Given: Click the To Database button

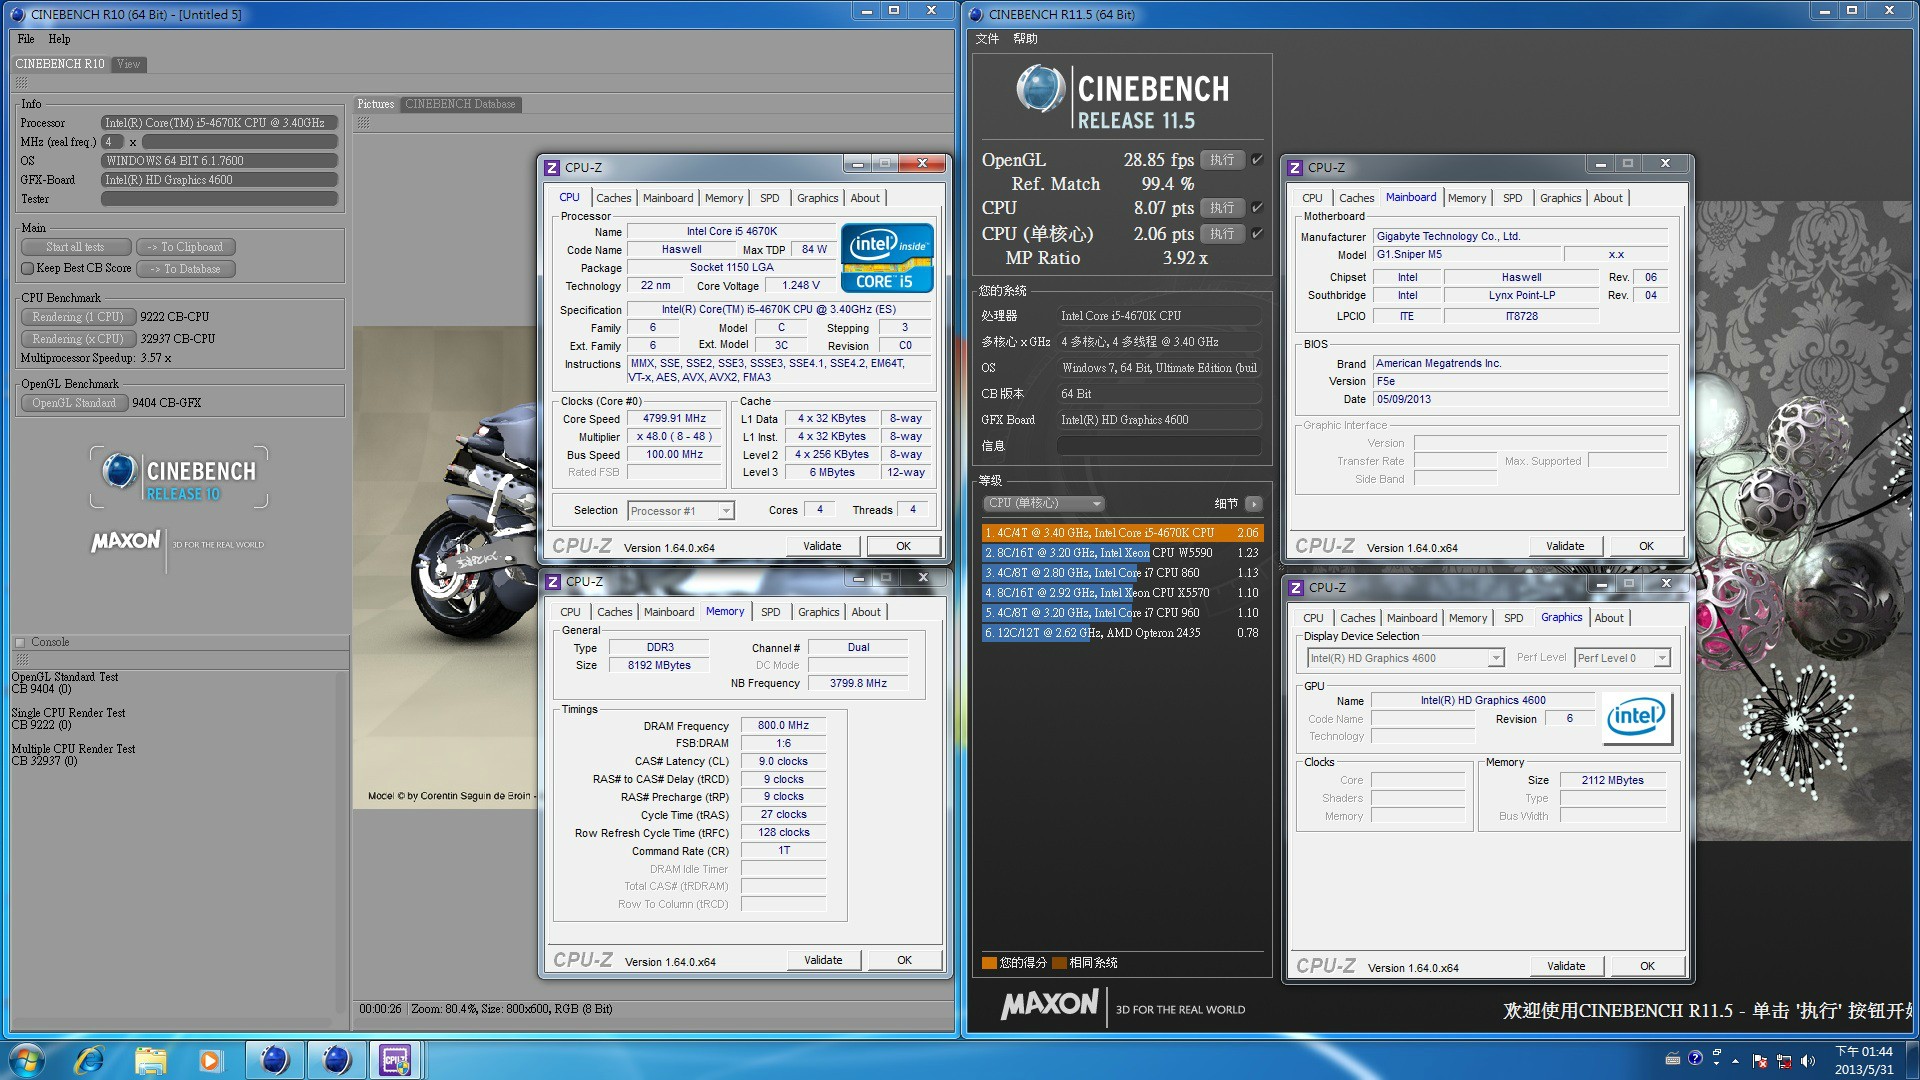Looking at the screenshot, I should [x=185, y=269].
